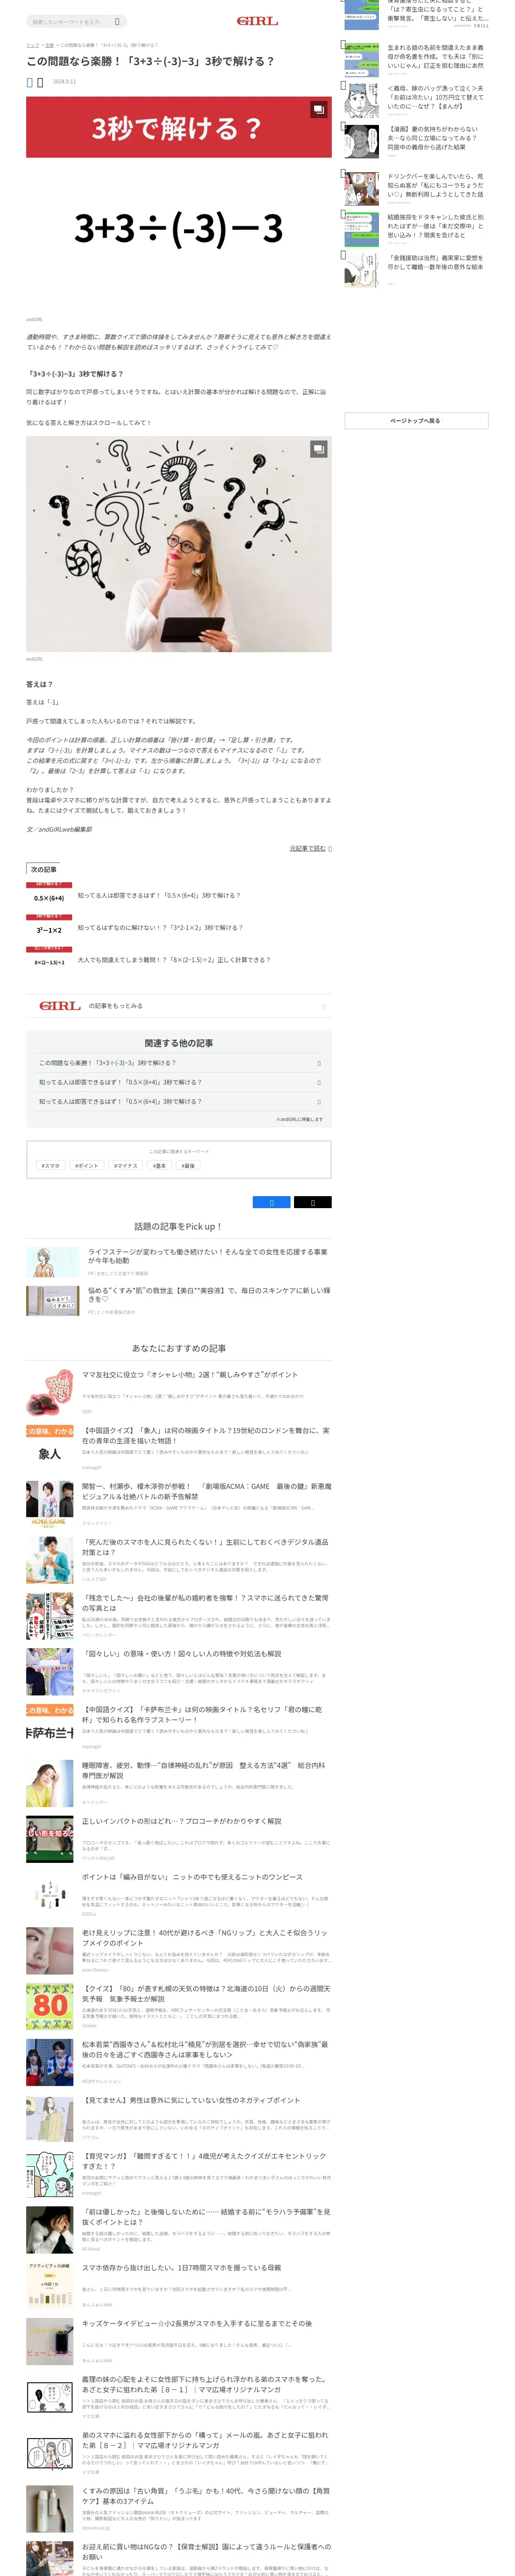515x2576 pixels.
Task: Click the andGIRL logo in the header
Action: [x=257, y=21]
